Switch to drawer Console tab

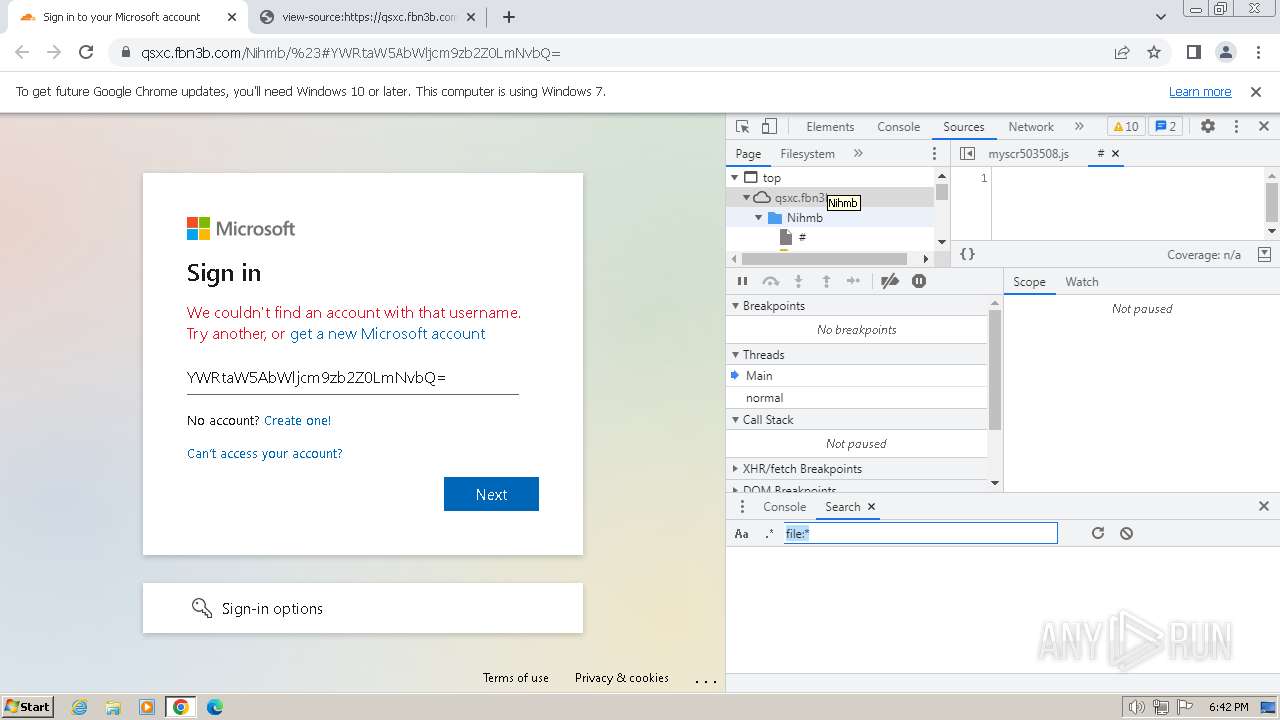click(784, 507)
